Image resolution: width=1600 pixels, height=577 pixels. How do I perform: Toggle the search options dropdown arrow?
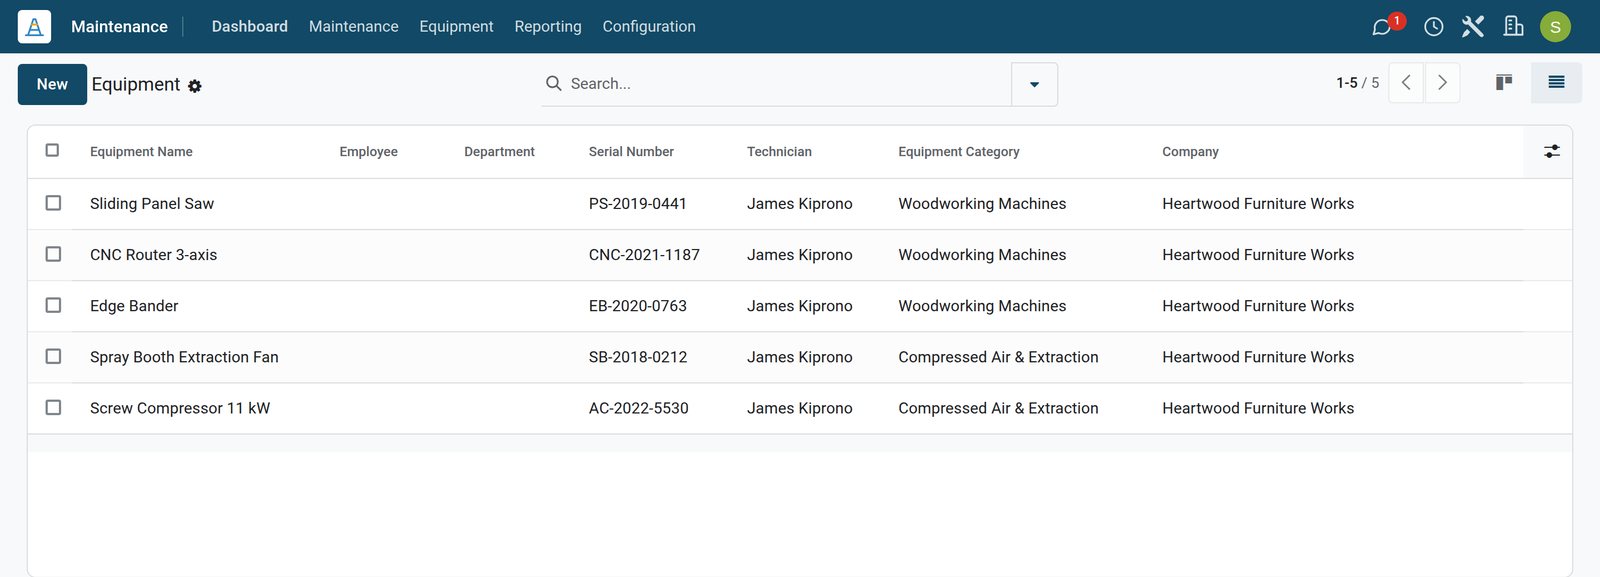(1034, 84)
